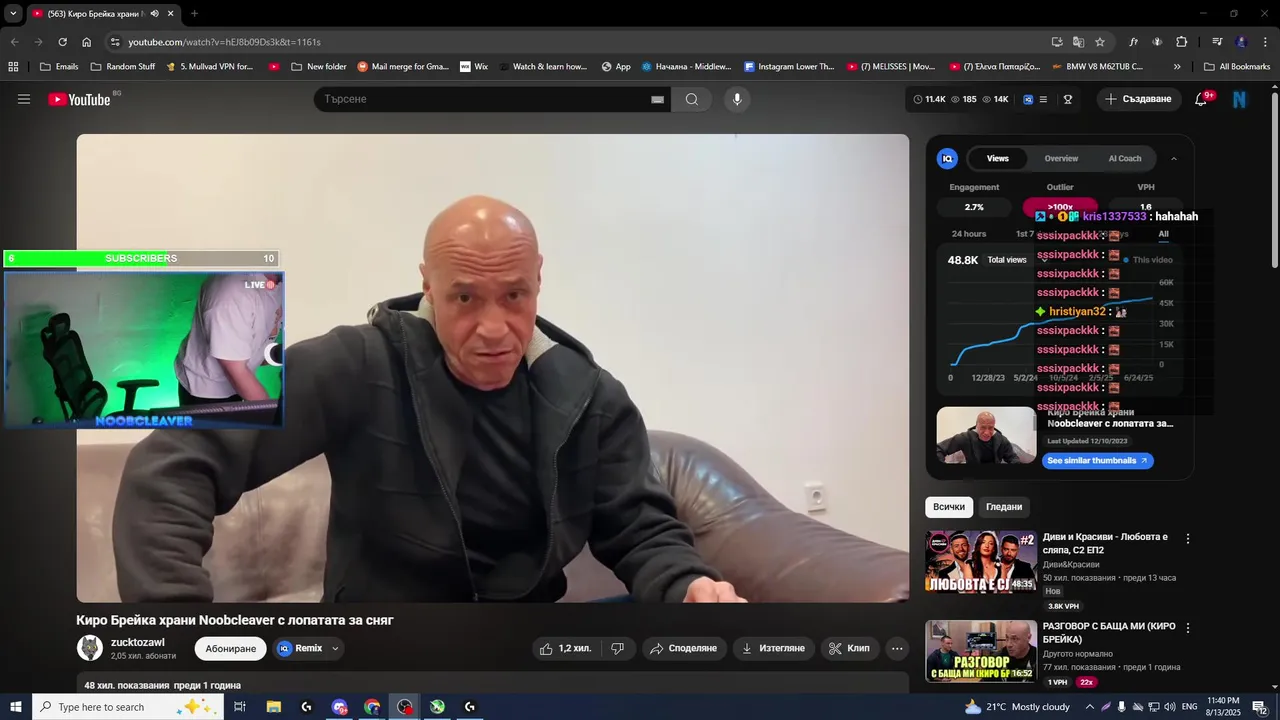
Task: Switch to the Overview tab
Action: 1061,158
